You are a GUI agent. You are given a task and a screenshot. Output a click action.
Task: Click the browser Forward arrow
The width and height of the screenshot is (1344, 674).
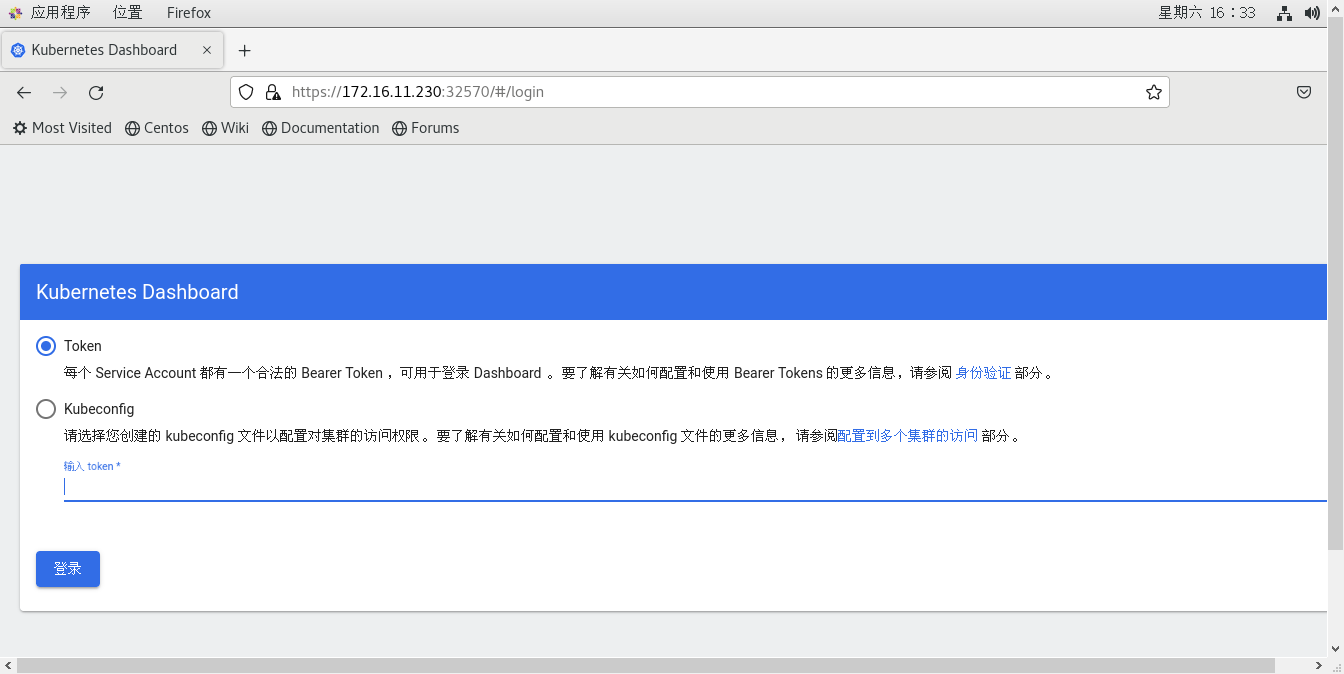click(x=60, y=93)
